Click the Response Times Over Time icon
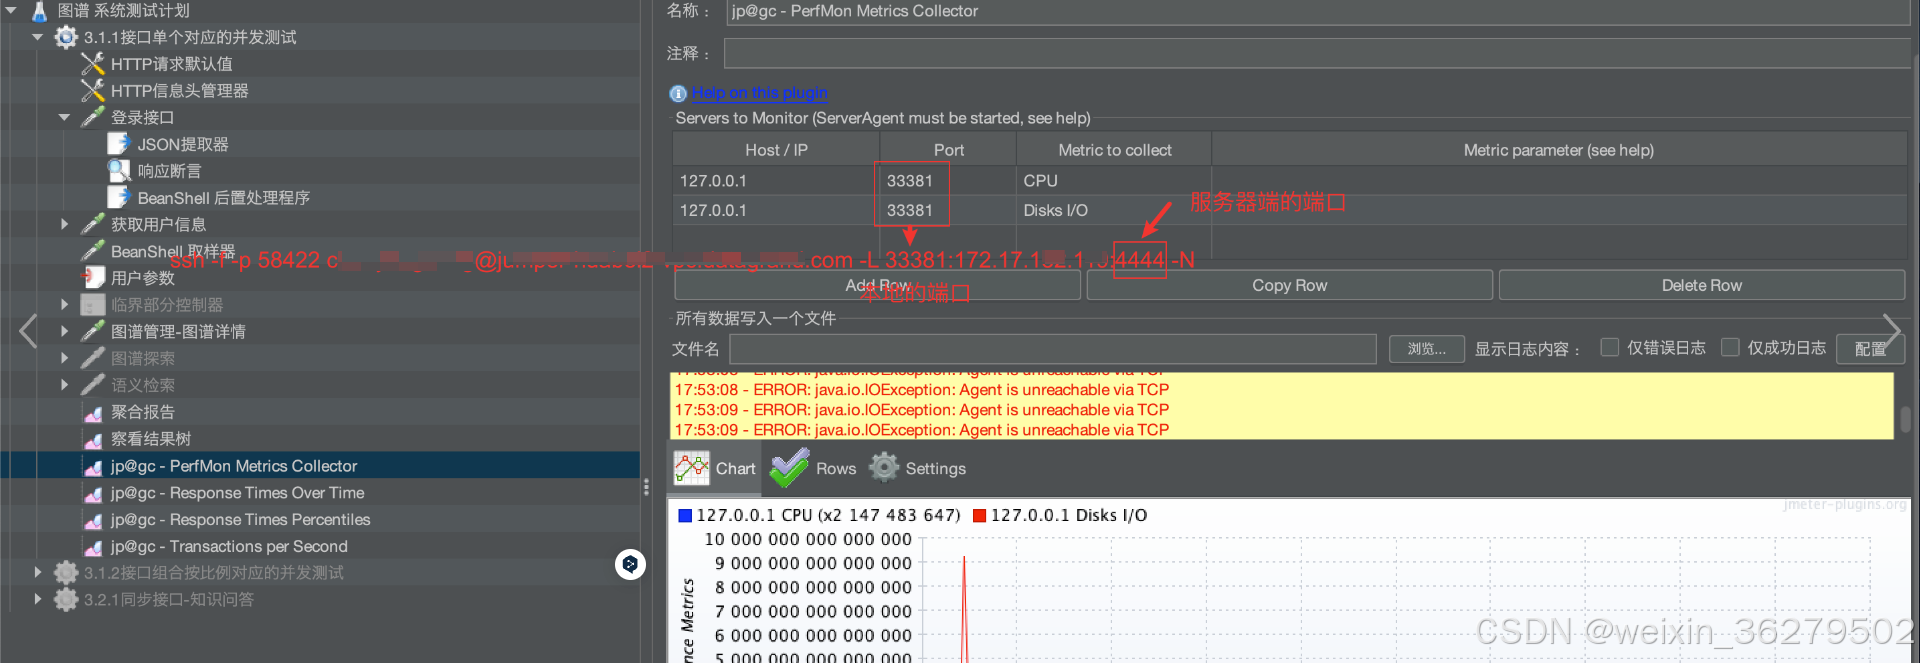This screenshot has height=663, width=1920. click(x=93, y=493)
